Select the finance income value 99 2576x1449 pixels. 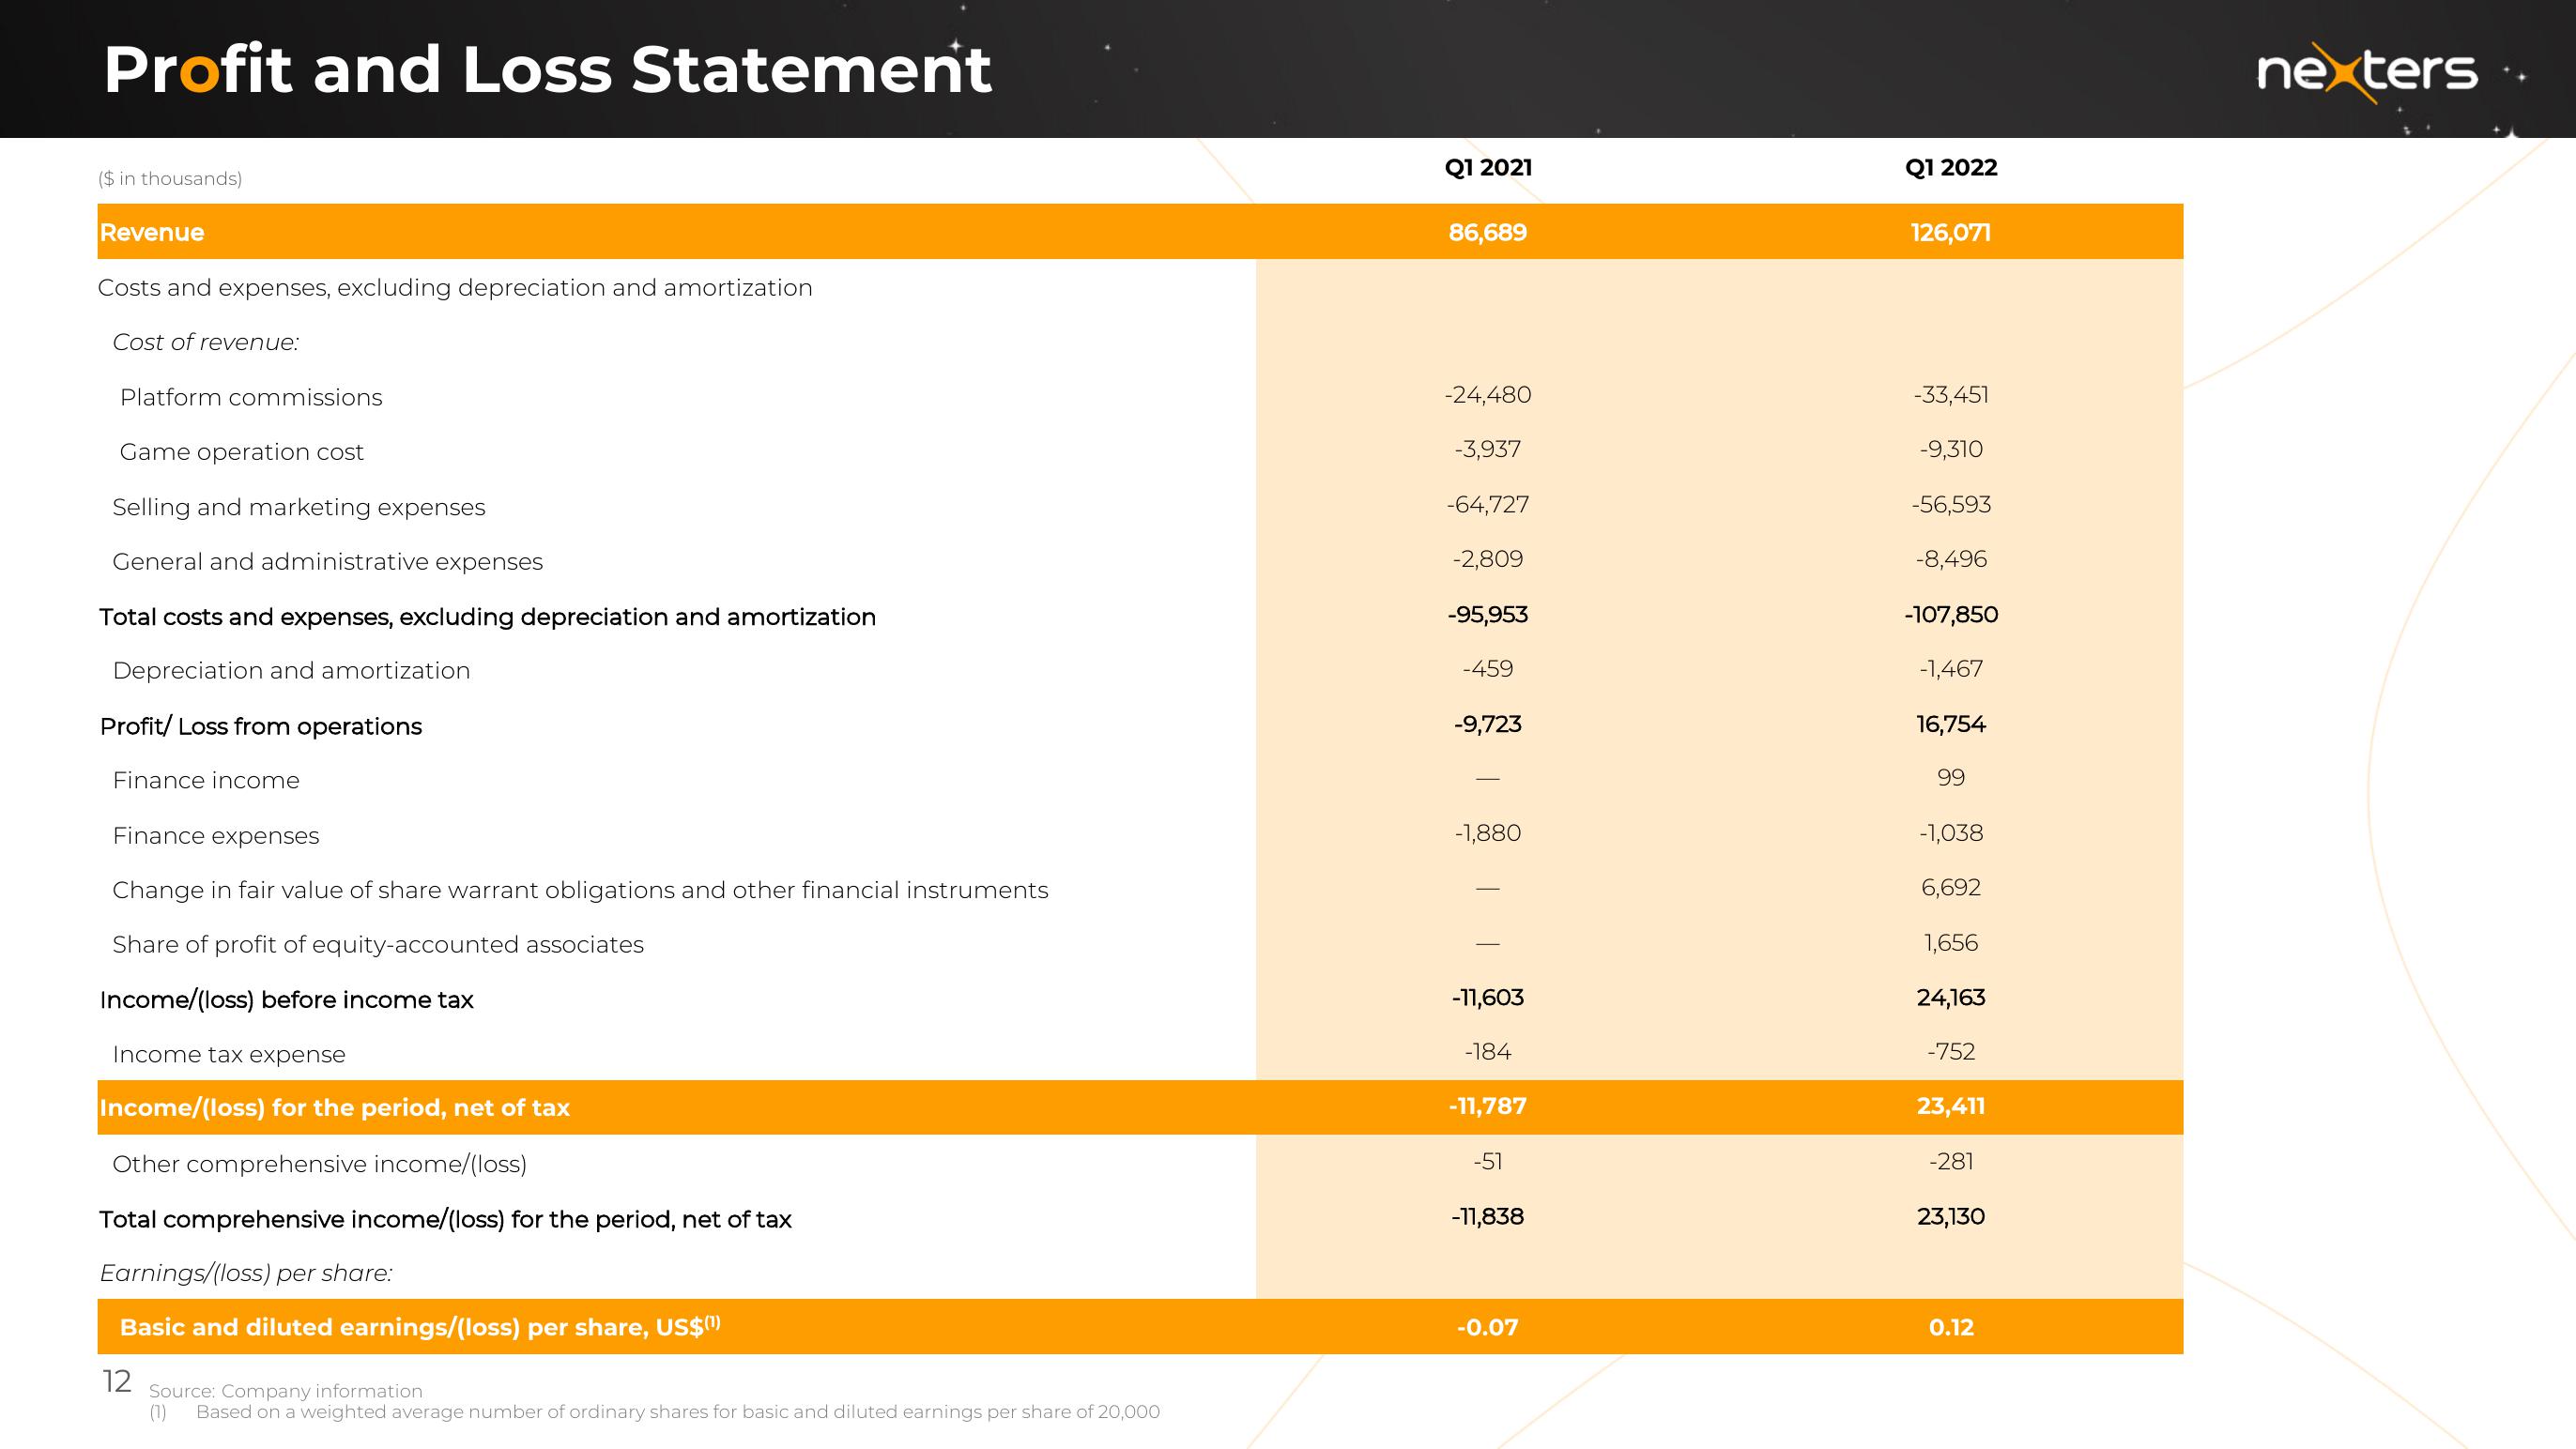tap(1951, 778)
